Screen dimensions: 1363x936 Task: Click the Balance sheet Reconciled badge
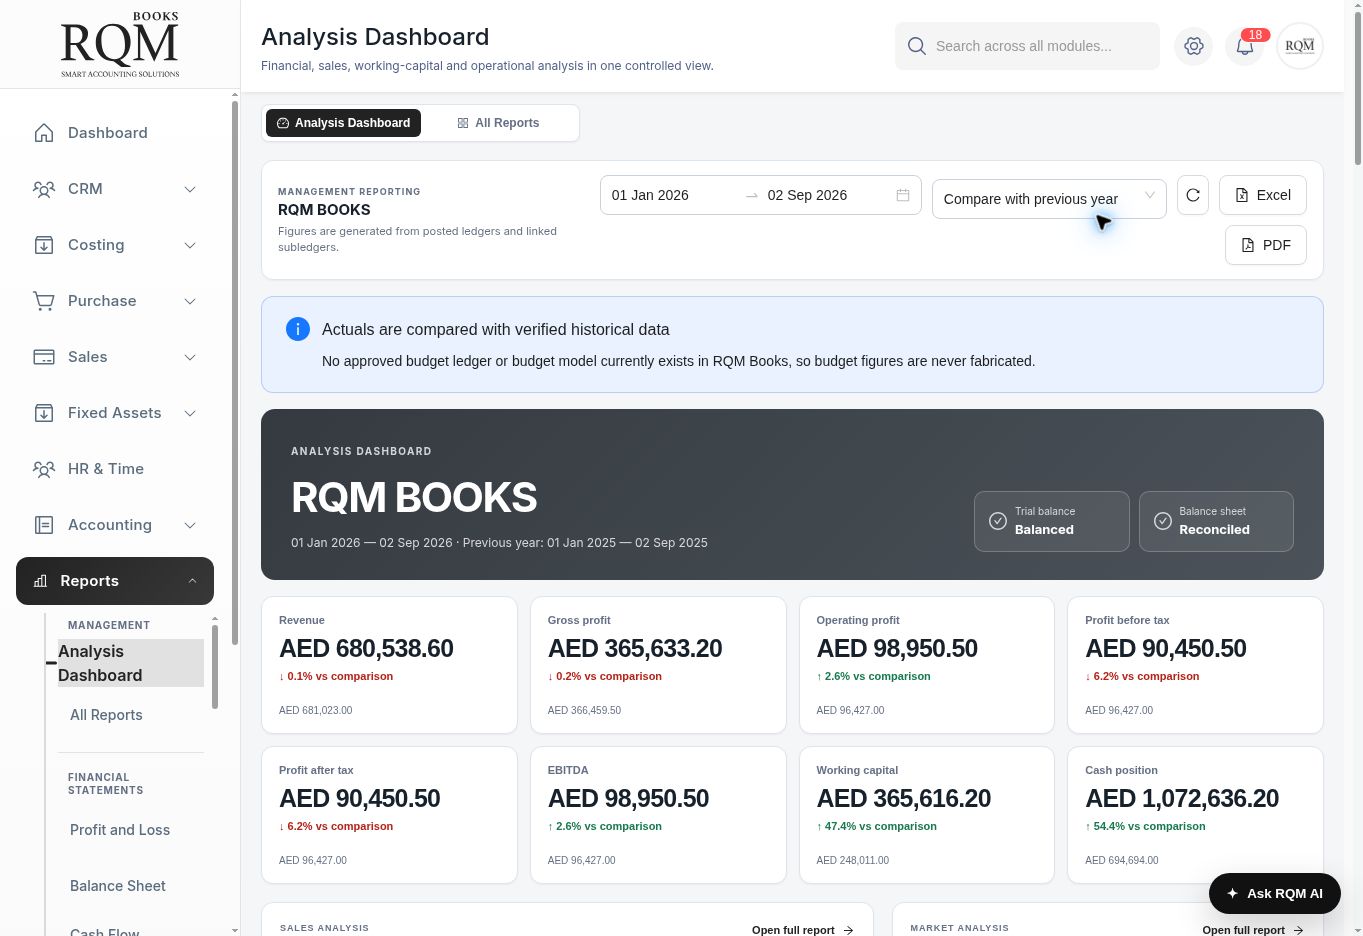click(x=1216, y=521)
